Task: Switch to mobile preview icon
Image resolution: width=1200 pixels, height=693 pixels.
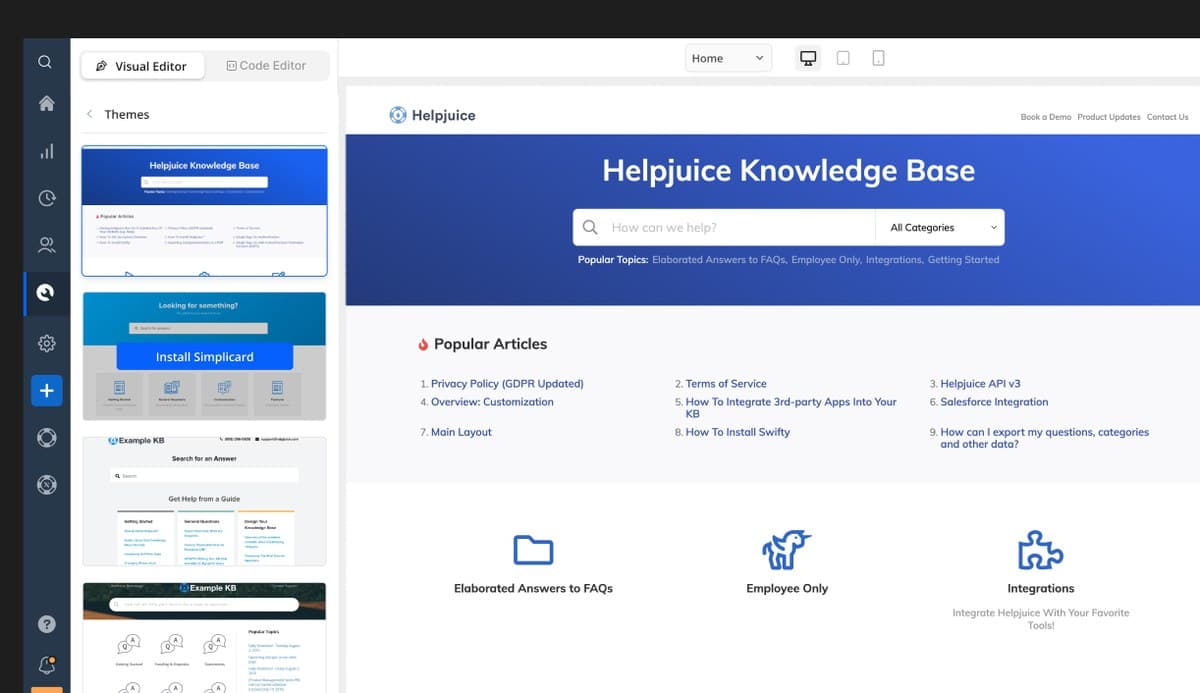Action: click(x=878, y=58)
